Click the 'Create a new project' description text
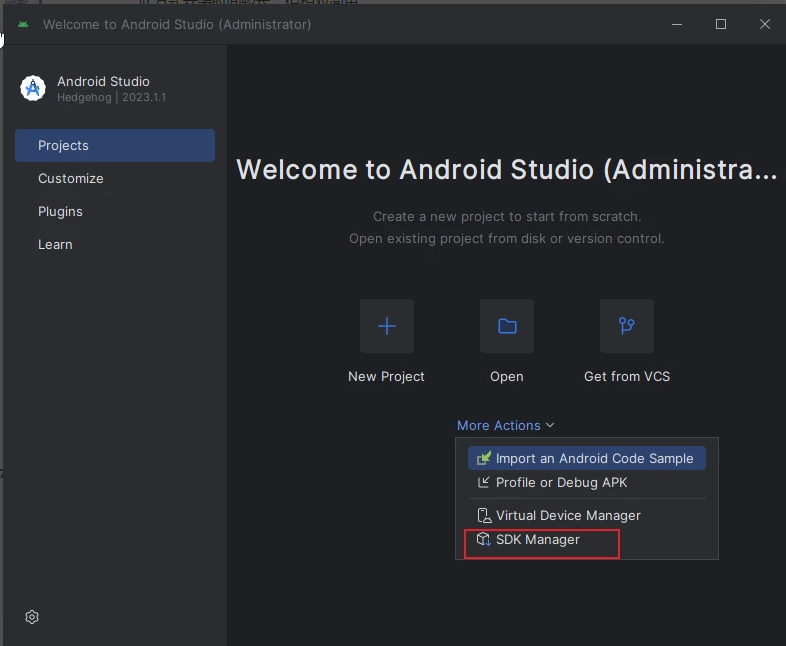 click(507, 217)
